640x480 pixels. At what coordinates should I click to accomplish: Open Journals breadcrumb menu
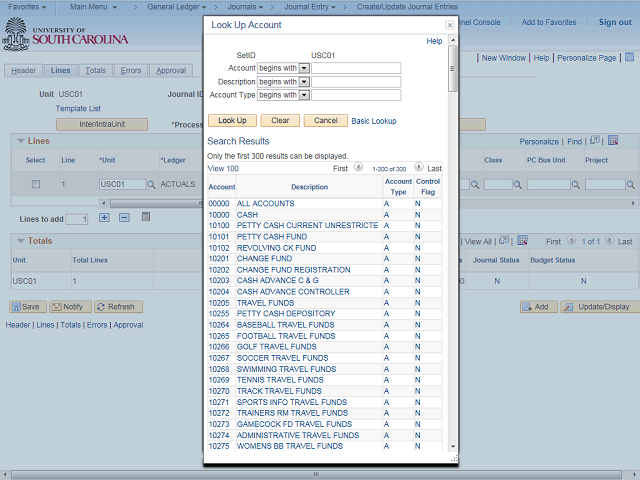tap(245, 7)
